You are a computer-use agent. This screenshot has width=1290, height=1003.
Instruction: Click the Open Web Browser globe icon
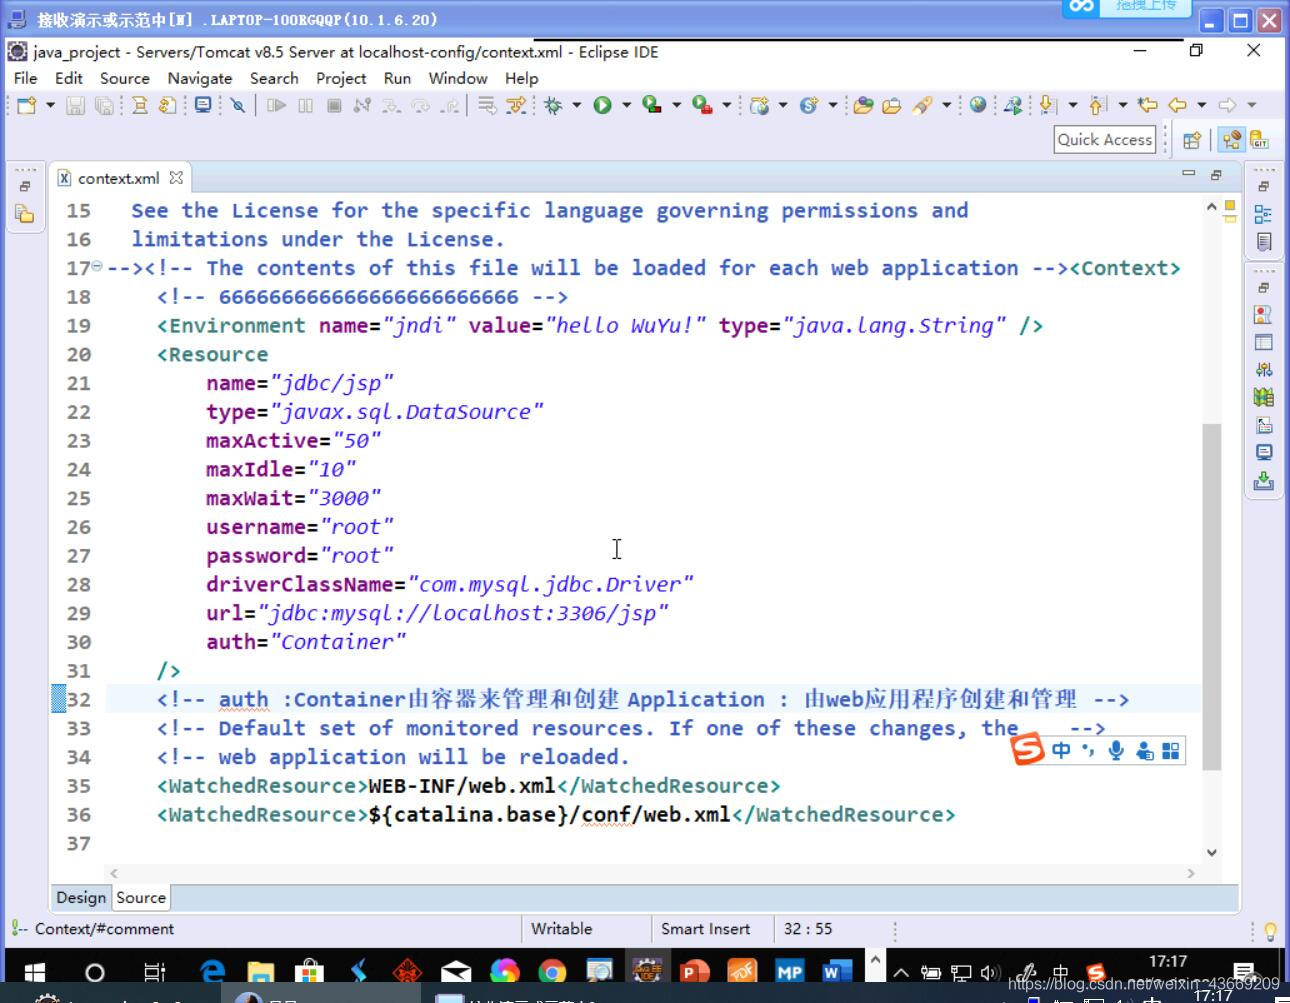click(978, 105)
